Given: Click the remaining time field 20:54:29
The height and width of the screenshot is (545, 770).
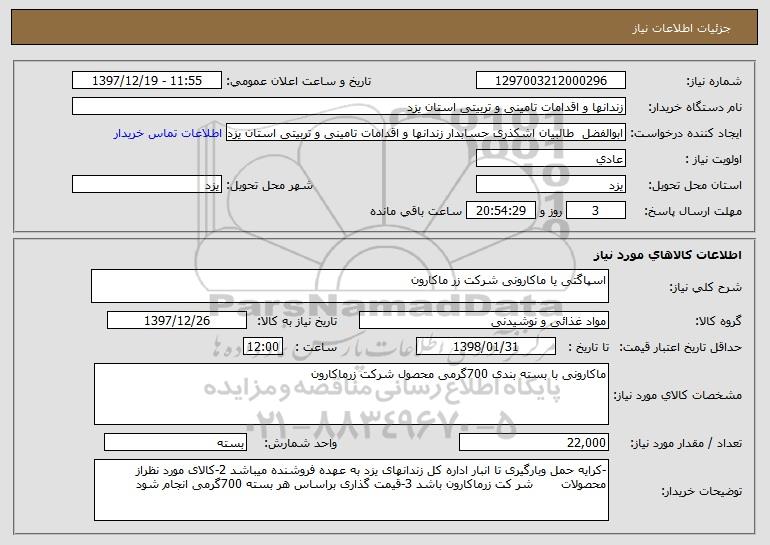Looking at the screenshot, I should pos(500,211).
